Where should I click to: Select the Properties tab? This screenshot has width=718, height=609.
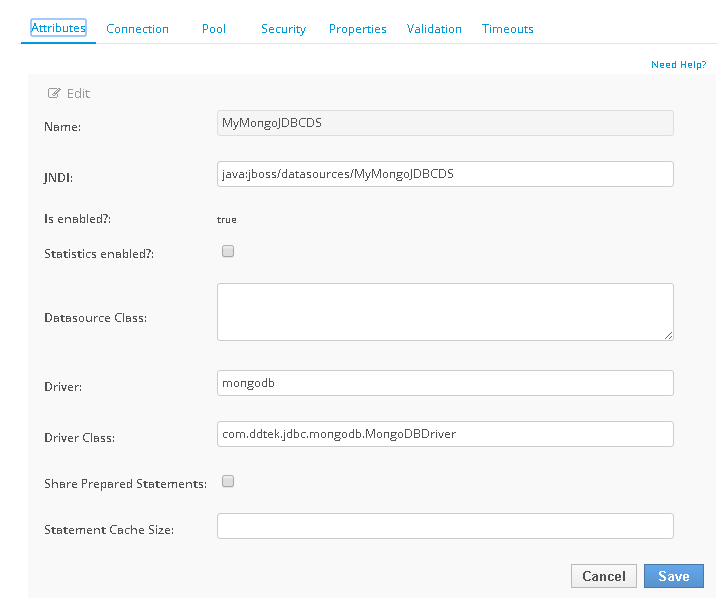[x=357, y=29]
